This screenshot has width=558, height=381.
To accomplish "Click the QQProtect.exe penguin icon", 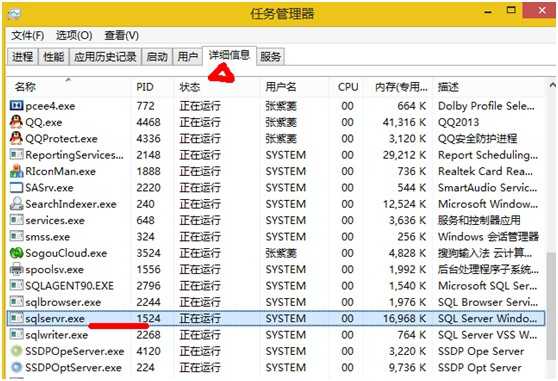I will (16, 138).
